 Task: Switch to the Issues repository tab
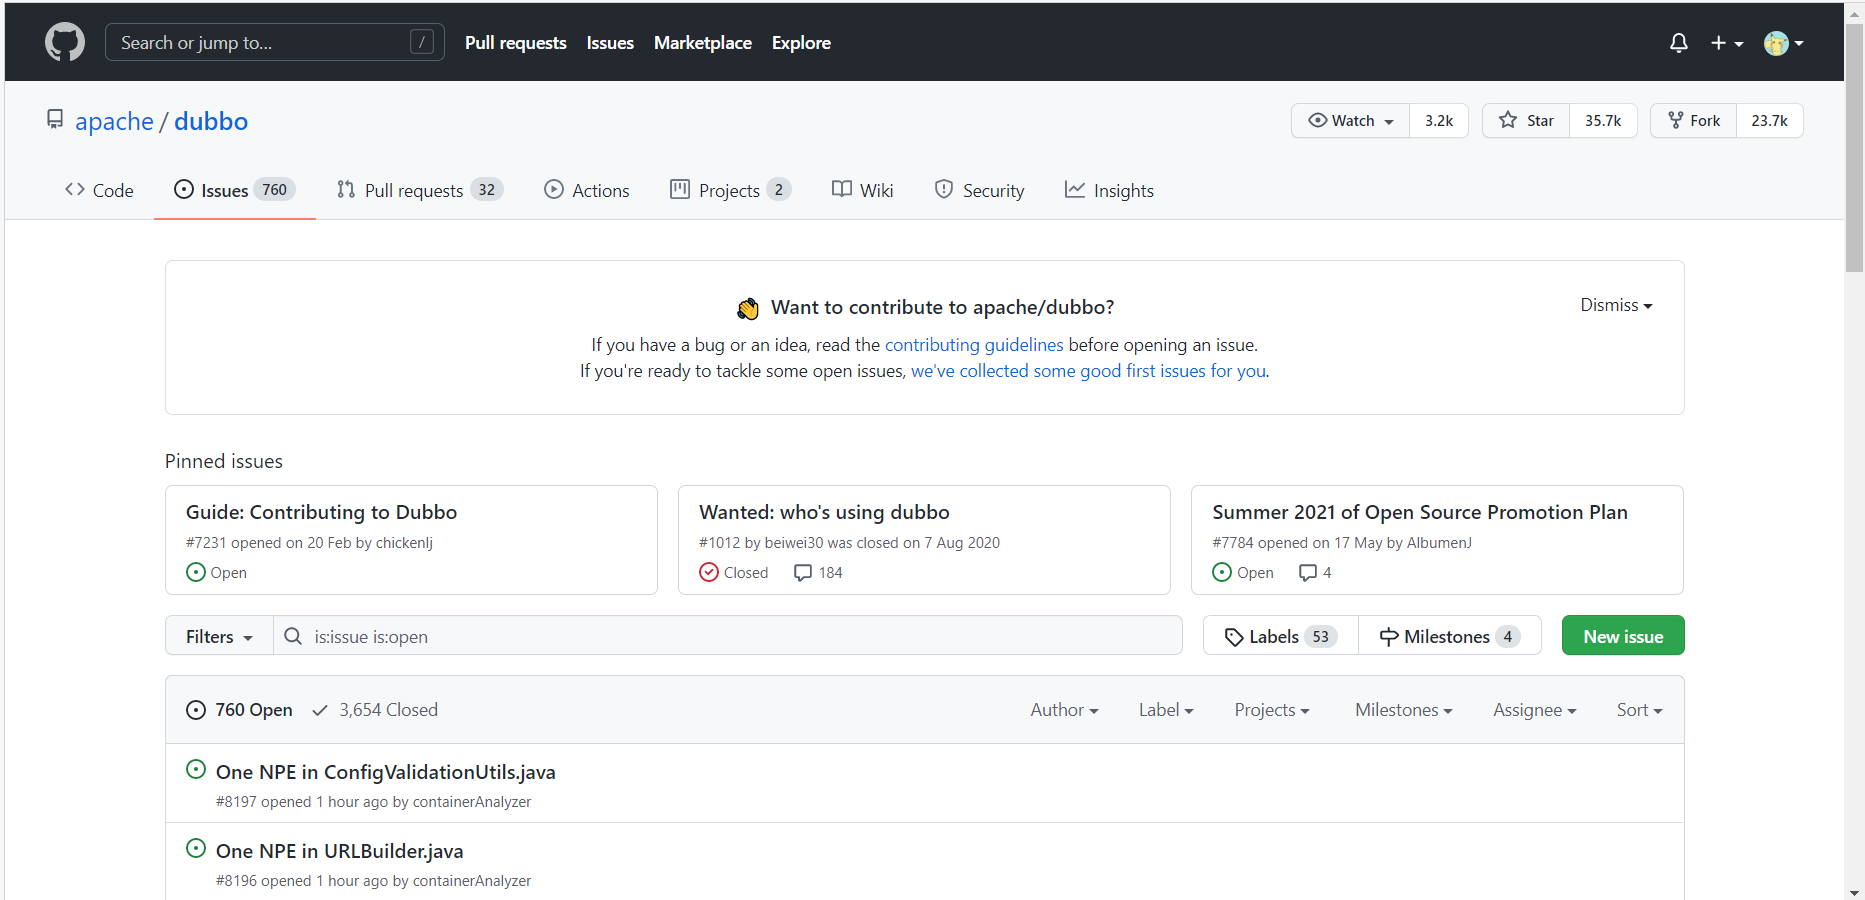click(235, 190)
